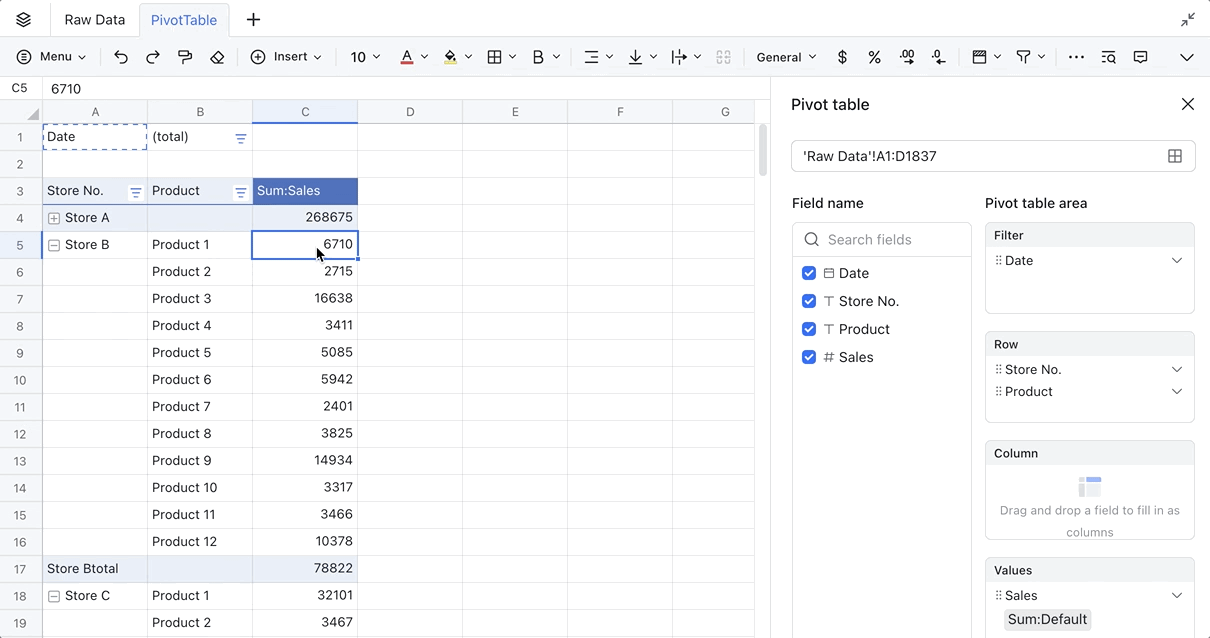Image resolution: width=1210 pixels, height=638 pixels.
Task: Select the currency format icon
Action: tap(842, 57)
